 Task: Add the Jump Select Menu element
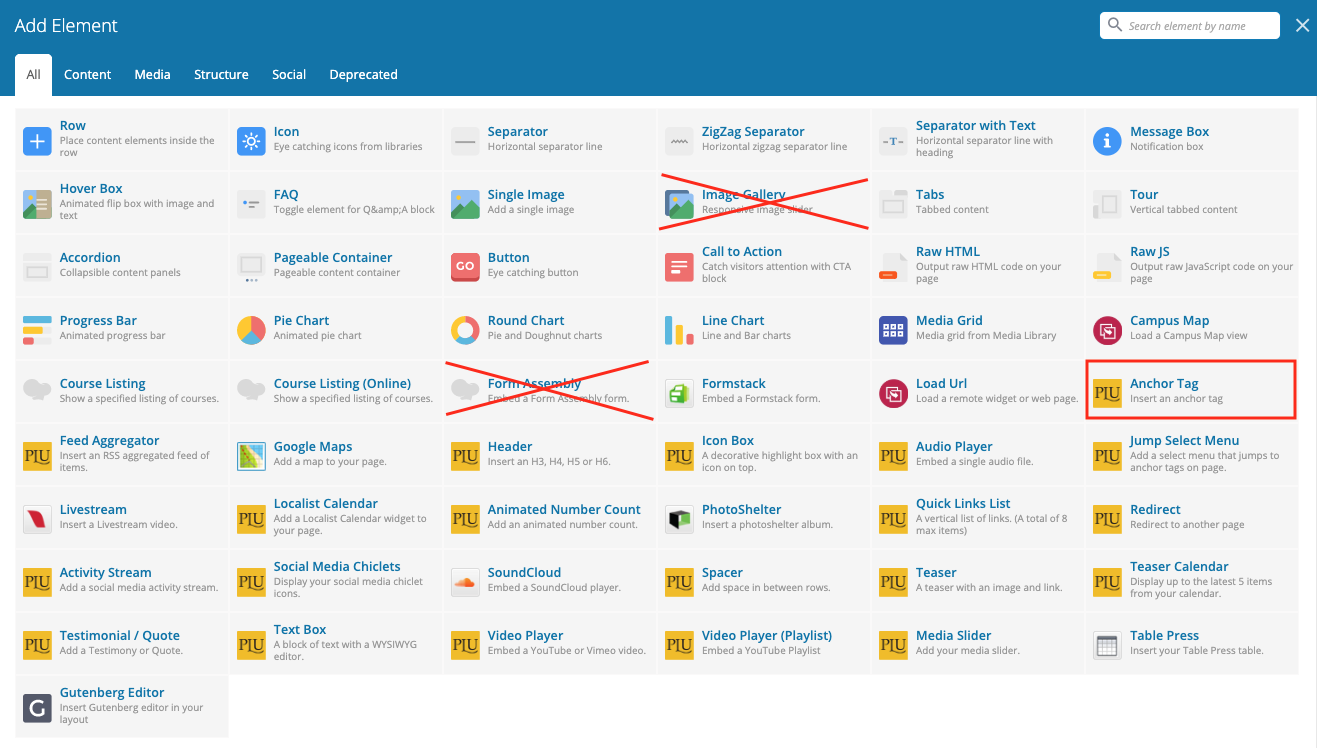tap(1192, 456)
